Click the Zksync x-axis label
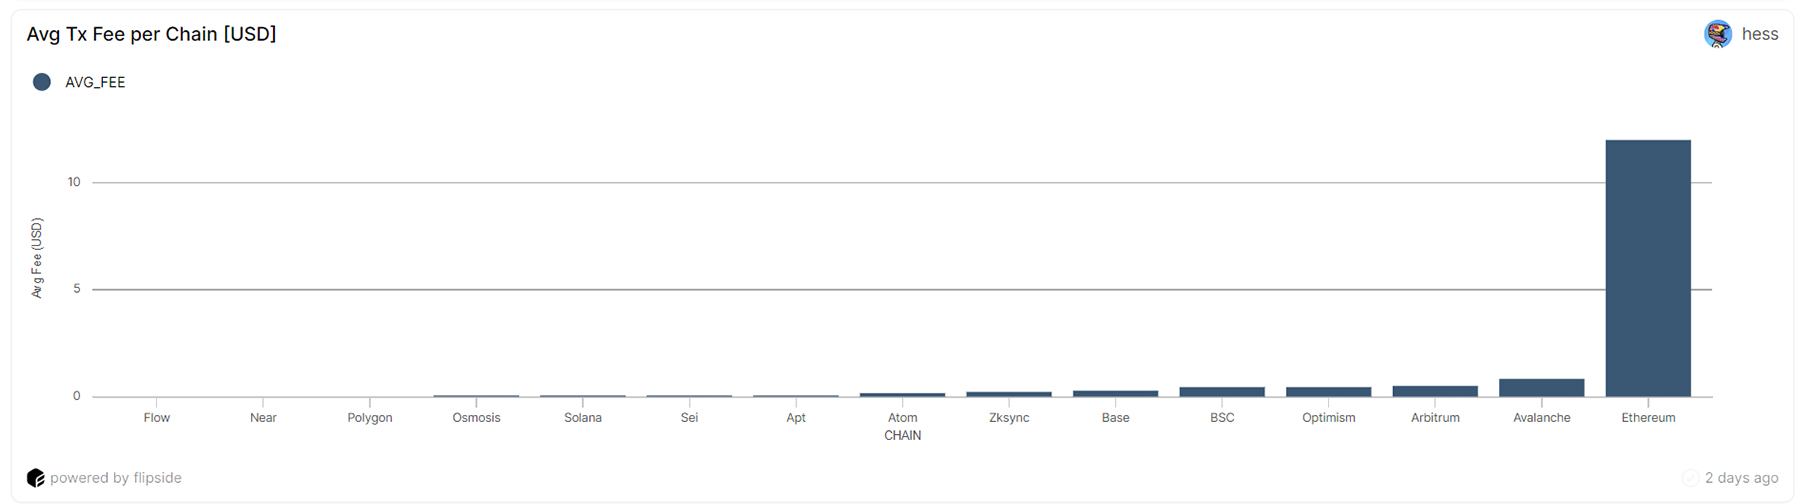1800x504 pixels. point(1009,418)
